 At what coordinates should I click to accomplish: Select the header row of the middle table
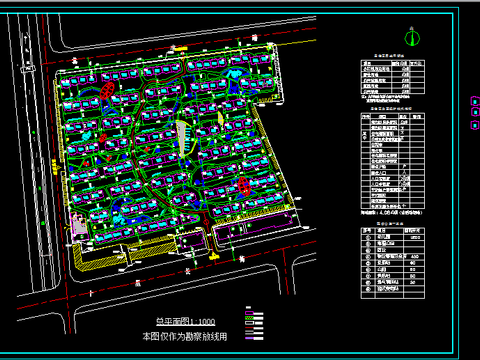click(x=393, y=116)
